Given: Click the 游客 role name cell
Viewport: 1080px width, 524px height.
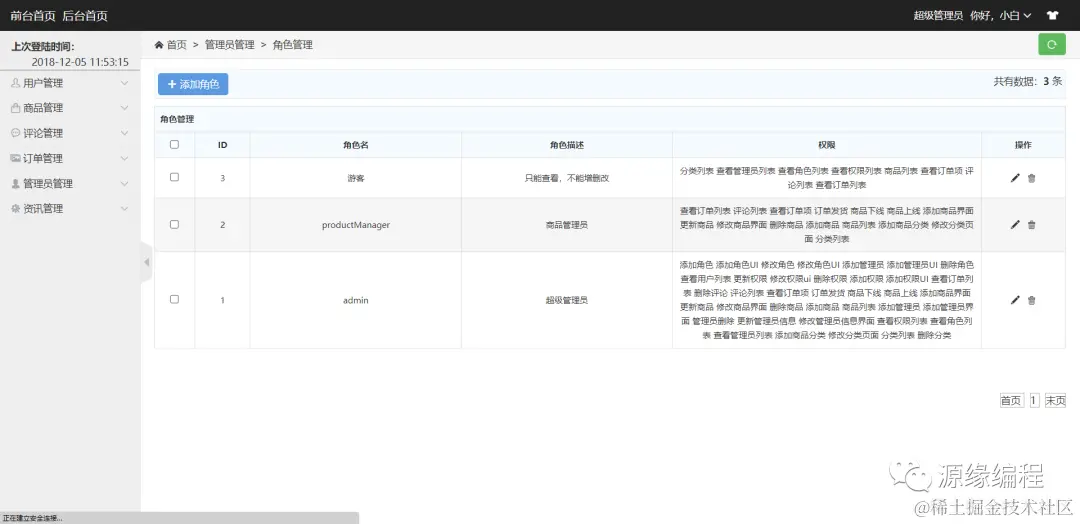Looking at the screenshot, I should (x=355, y=178).
